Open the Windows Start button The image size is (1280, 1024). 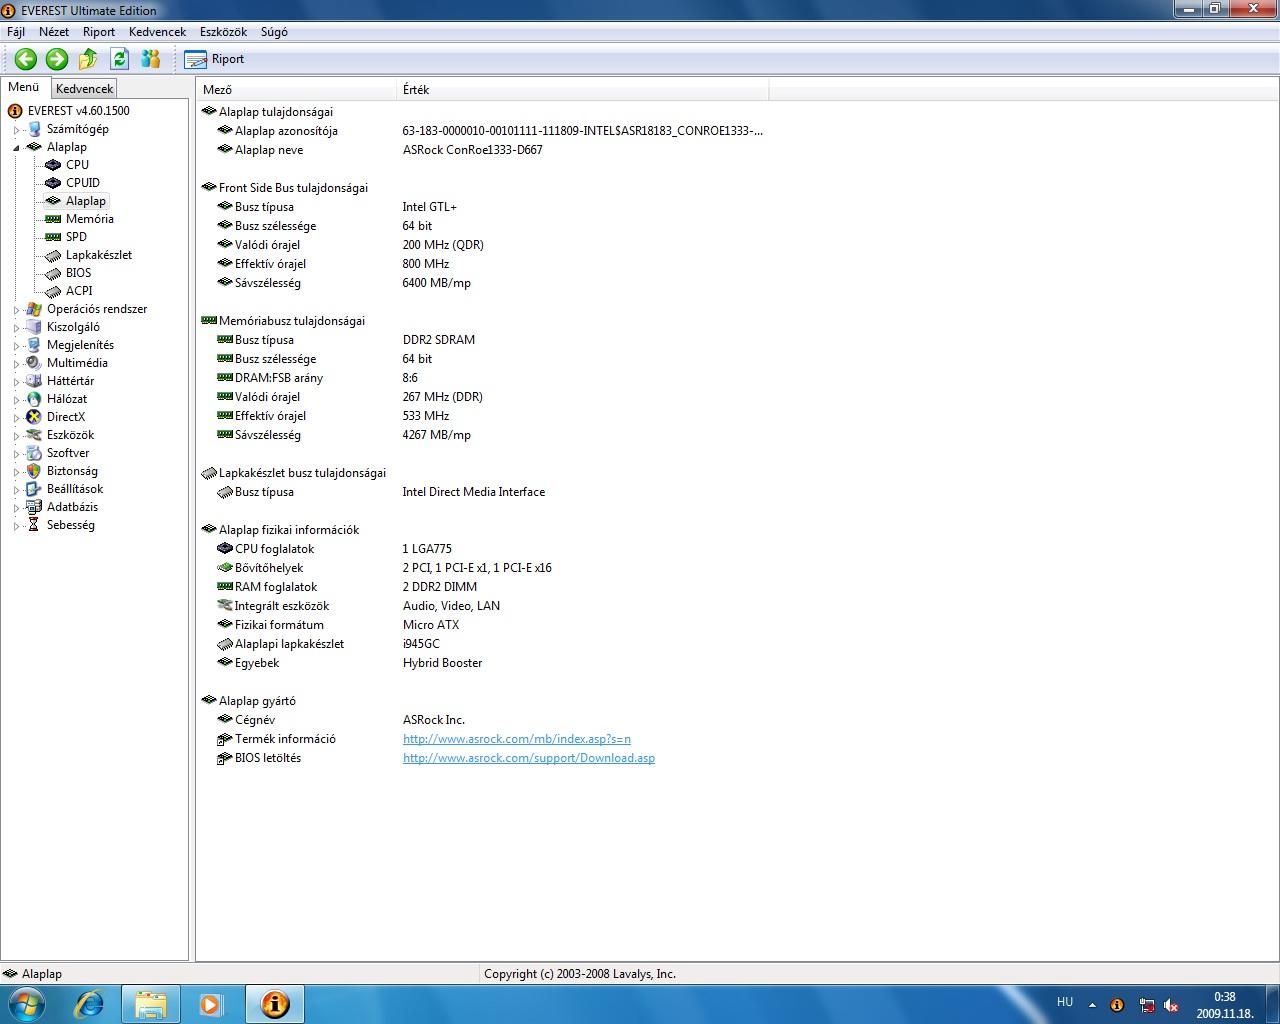pos(25,1003)
